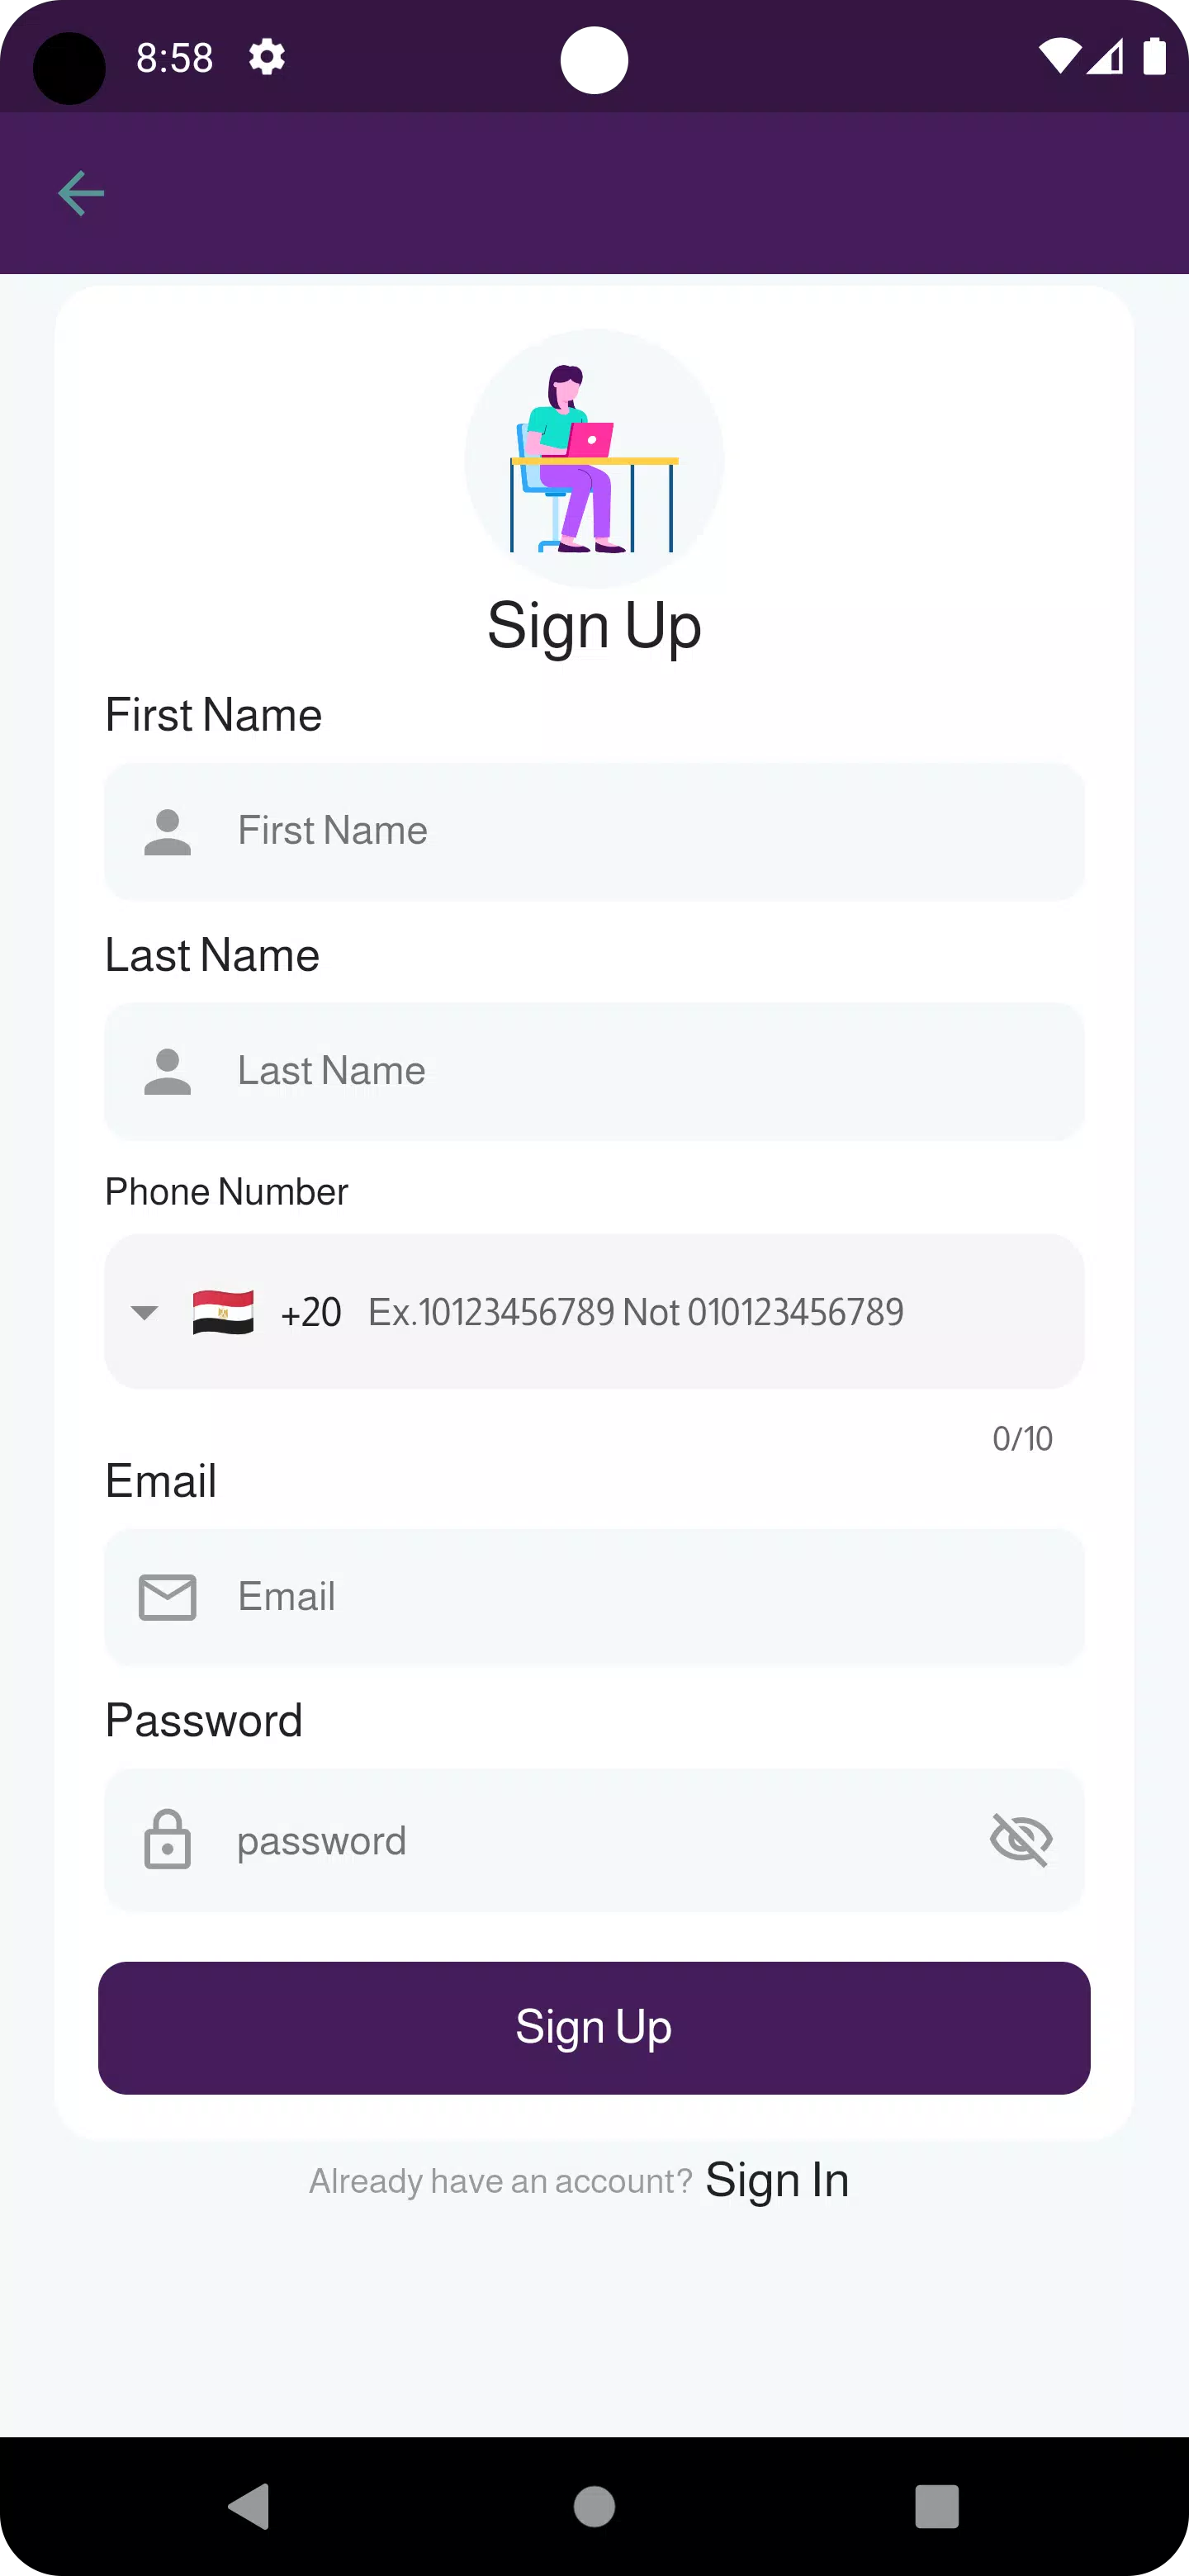
Task: Expand the country code dropdown arrow
Action: click(145, 1313)
